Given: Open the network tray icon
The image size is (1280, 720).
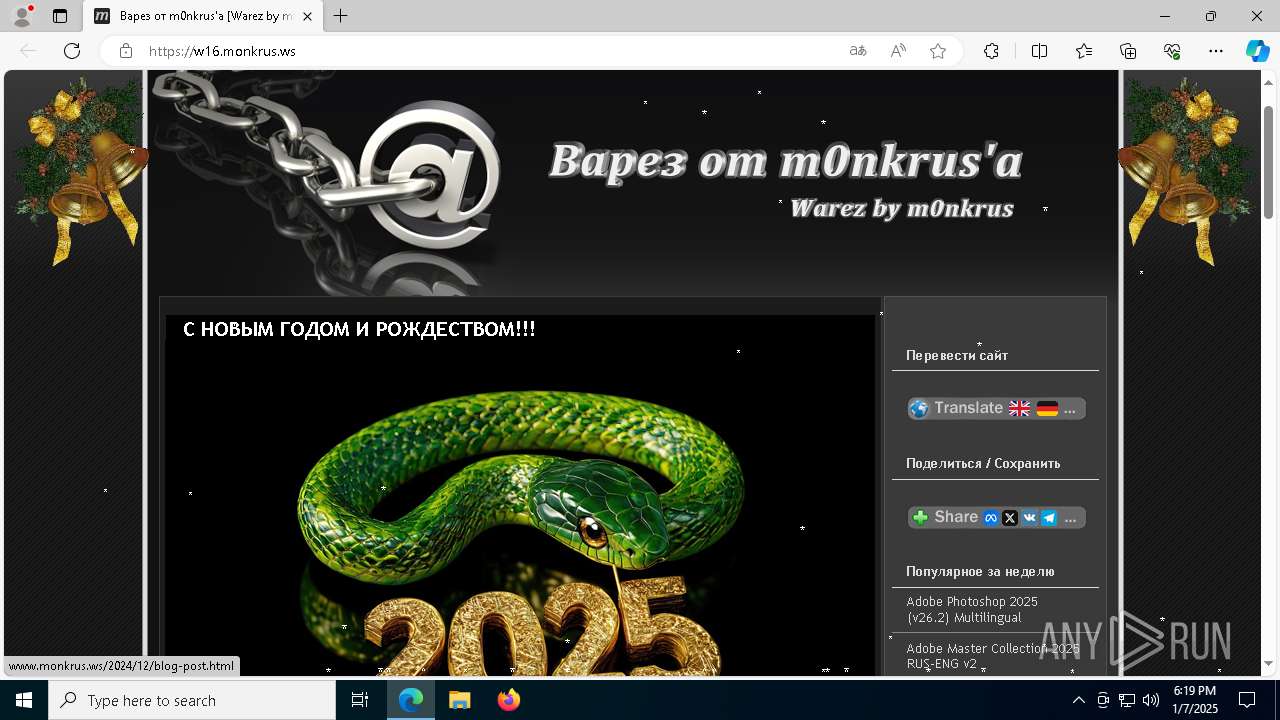Looking at the screenshot, I should [x=1127, y=700].
